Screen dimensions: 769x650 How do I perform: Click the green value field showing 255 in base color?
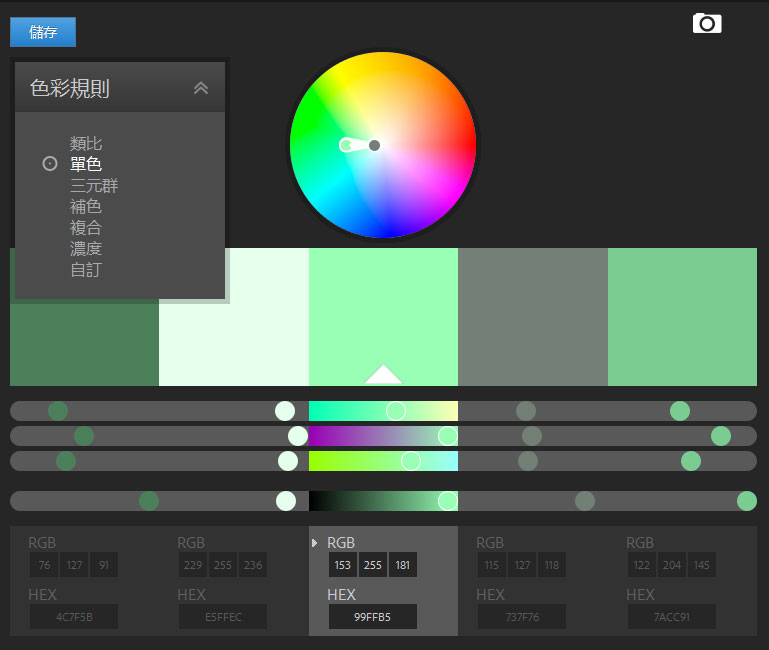[373, 565]
